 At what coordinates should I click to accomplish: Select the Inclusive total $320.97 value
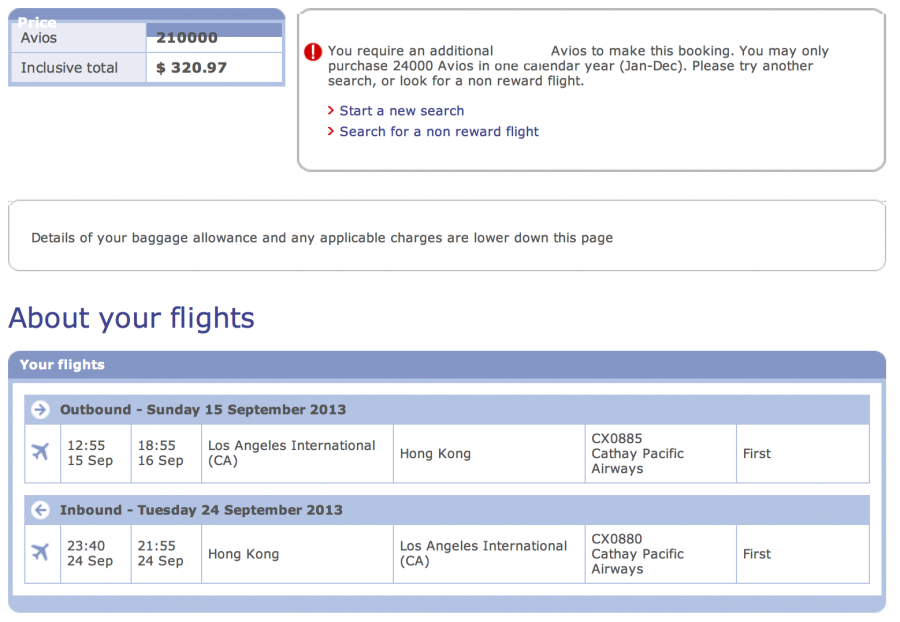(192, 68)
